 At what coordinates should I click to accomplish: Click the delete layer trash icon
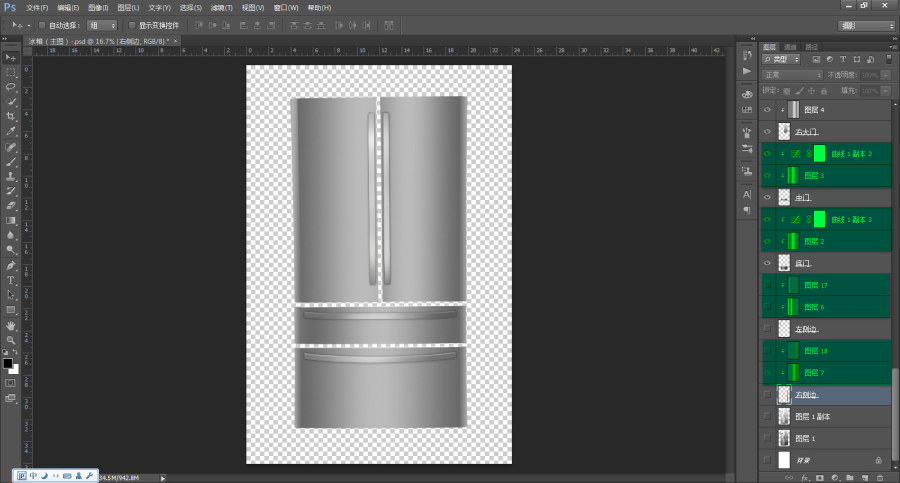click(x=880, y=478)
